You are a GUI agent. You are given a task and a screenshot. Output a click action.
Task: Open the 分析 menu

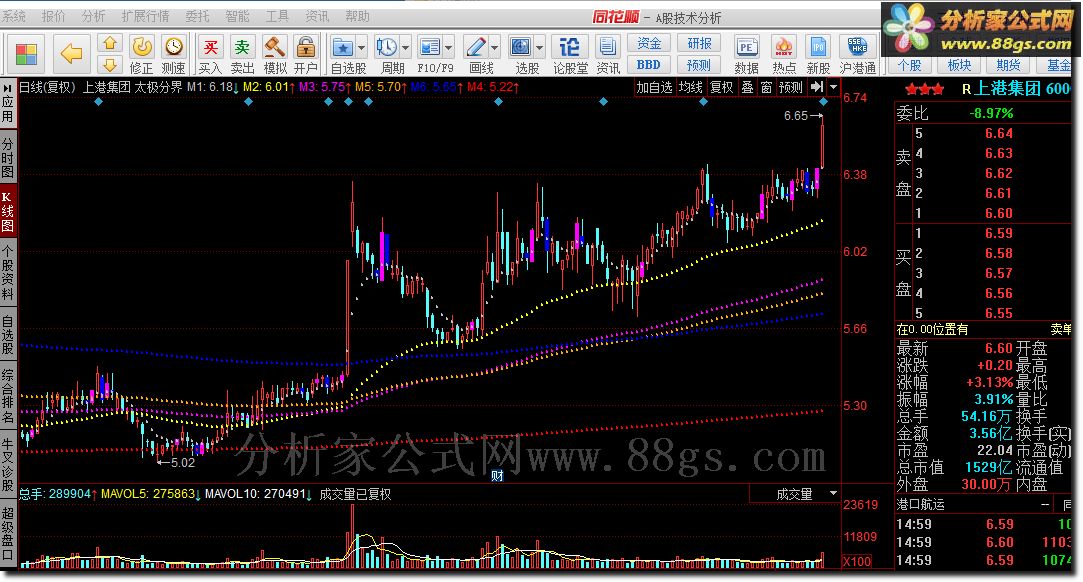(x=93, y=16)
